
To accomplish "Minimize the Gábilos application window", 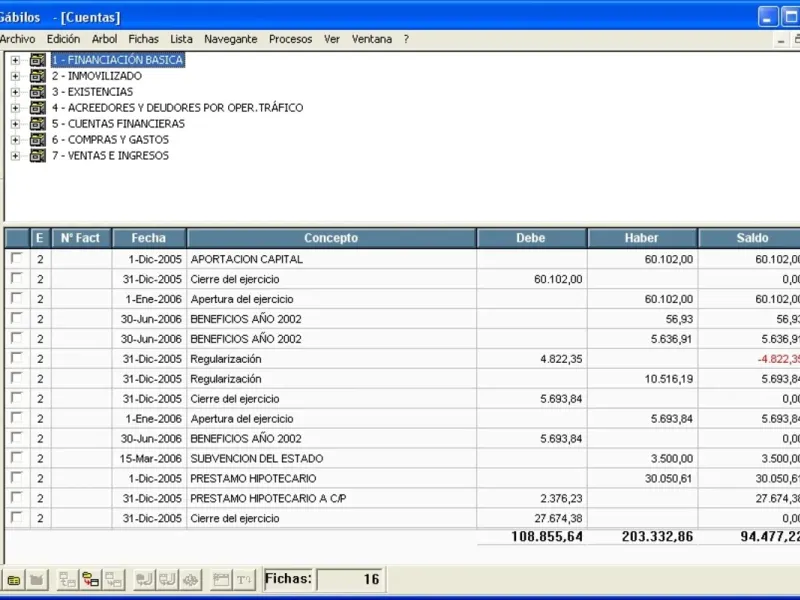I will click(x=768, y=17).
